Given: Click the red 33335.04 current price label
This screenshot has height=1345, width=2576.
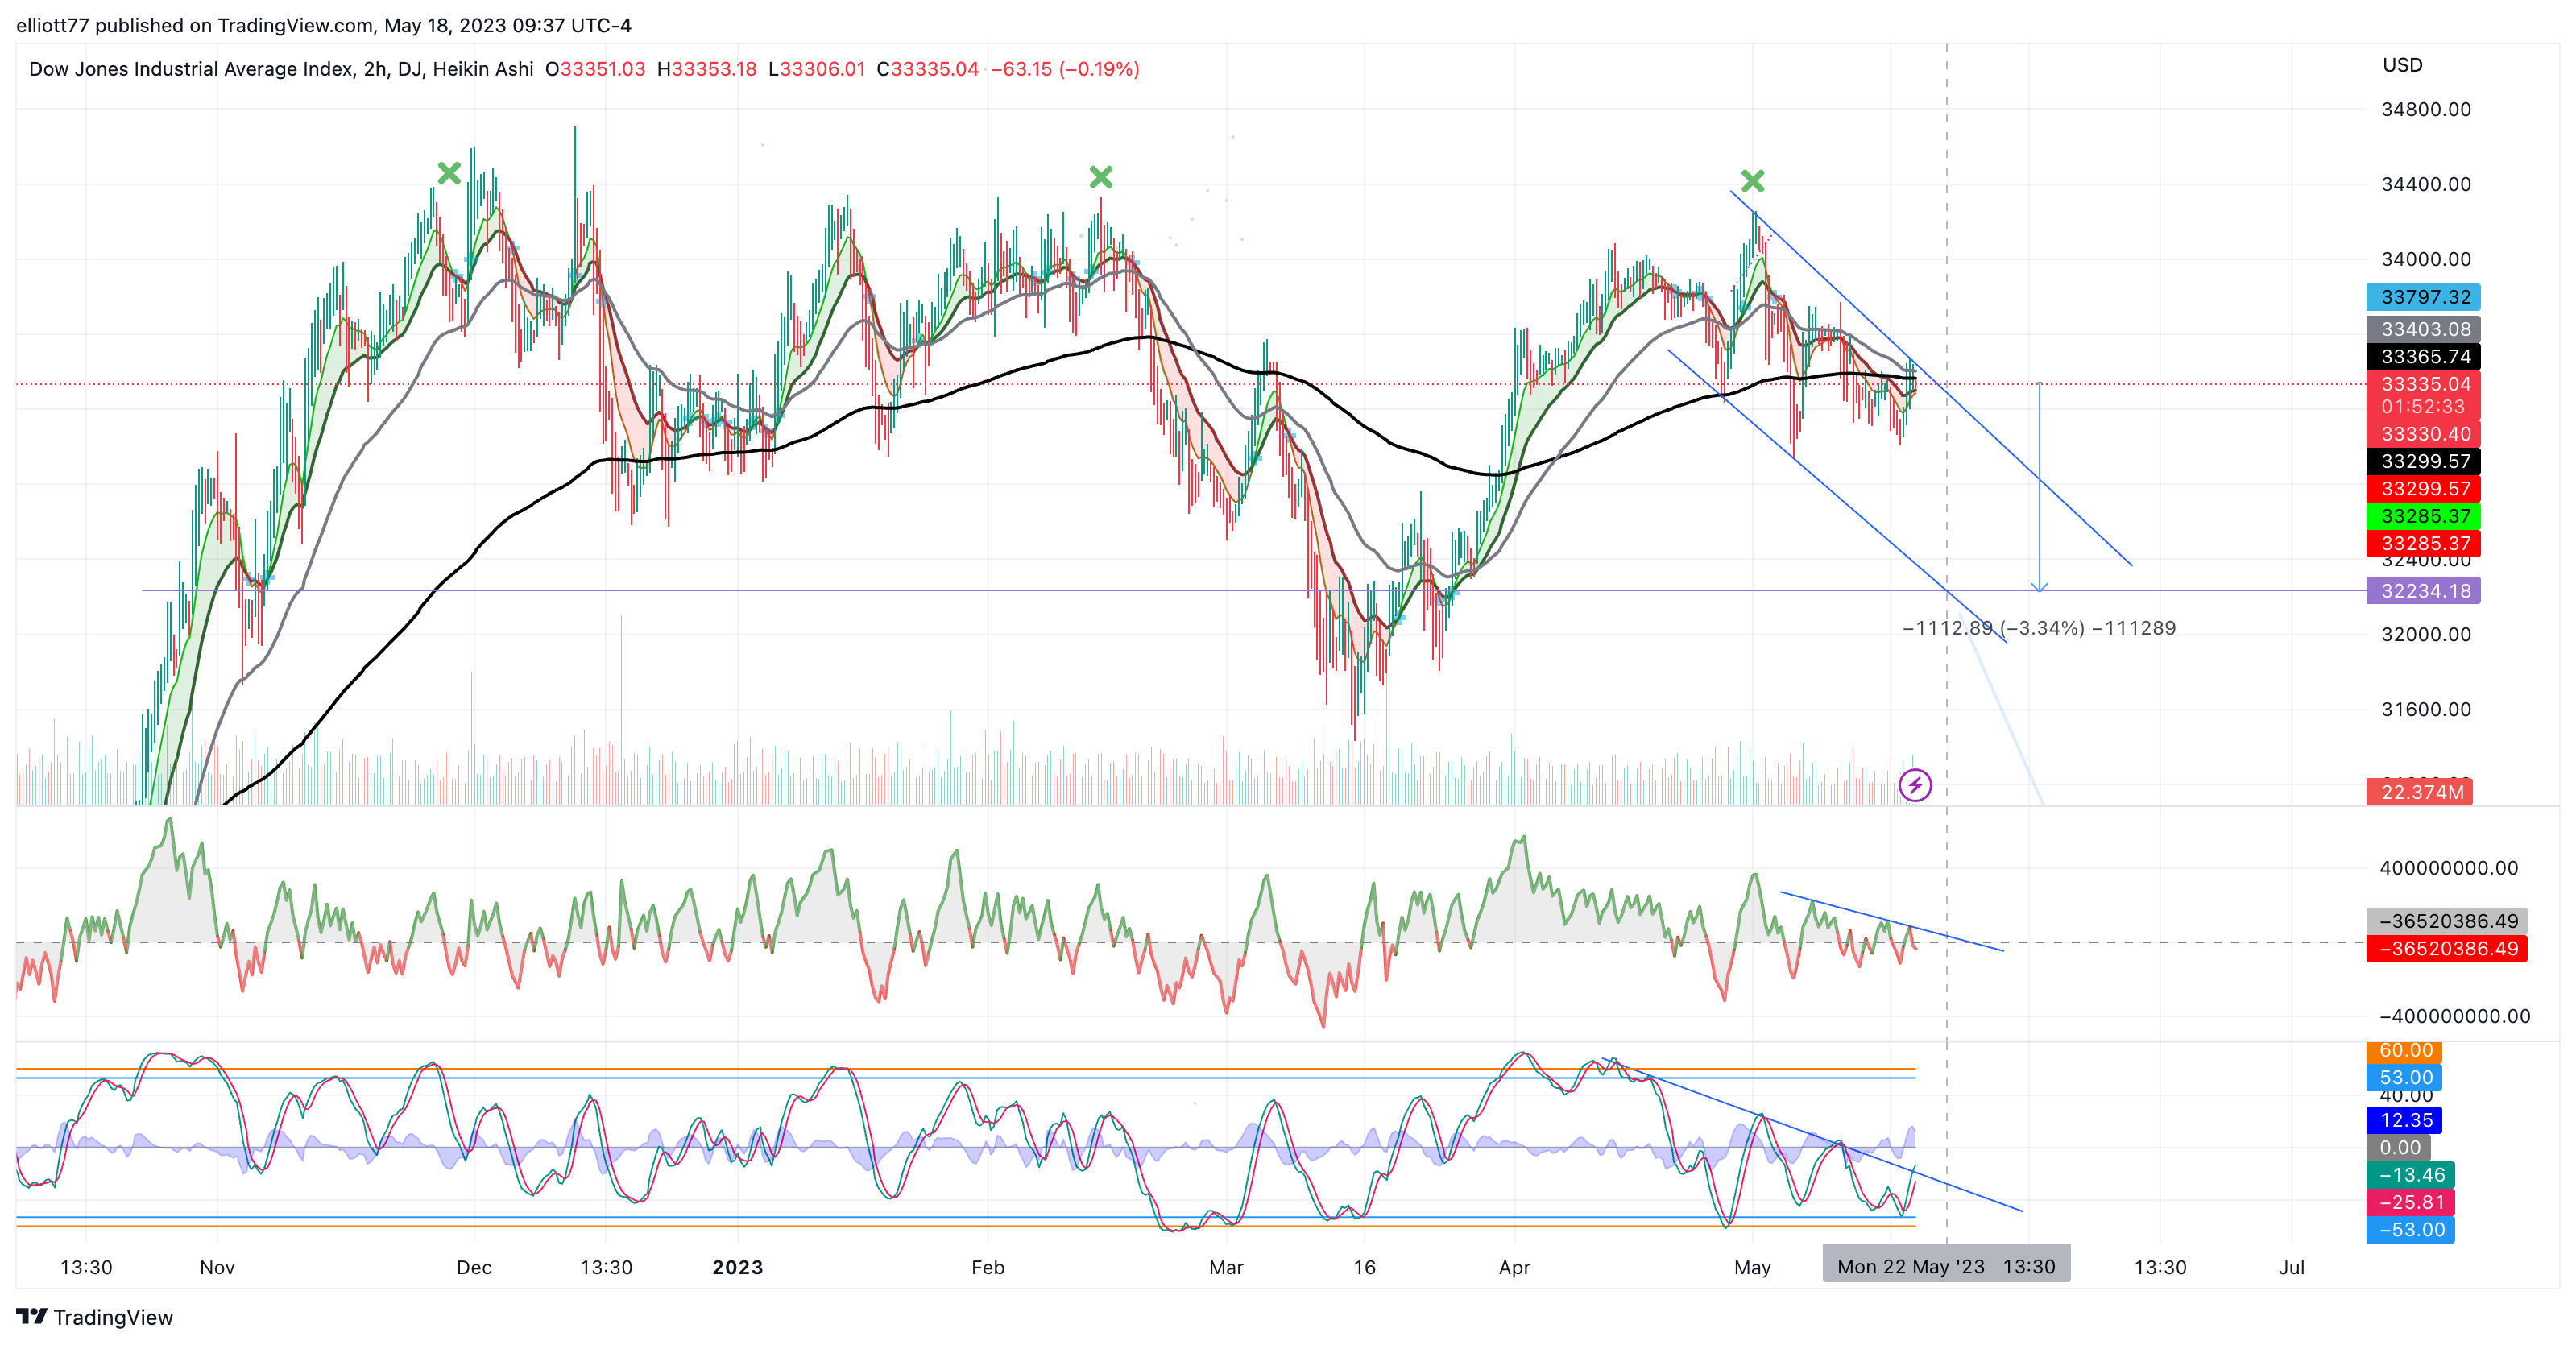Looking at the screenshot, I should point(2422,384).
